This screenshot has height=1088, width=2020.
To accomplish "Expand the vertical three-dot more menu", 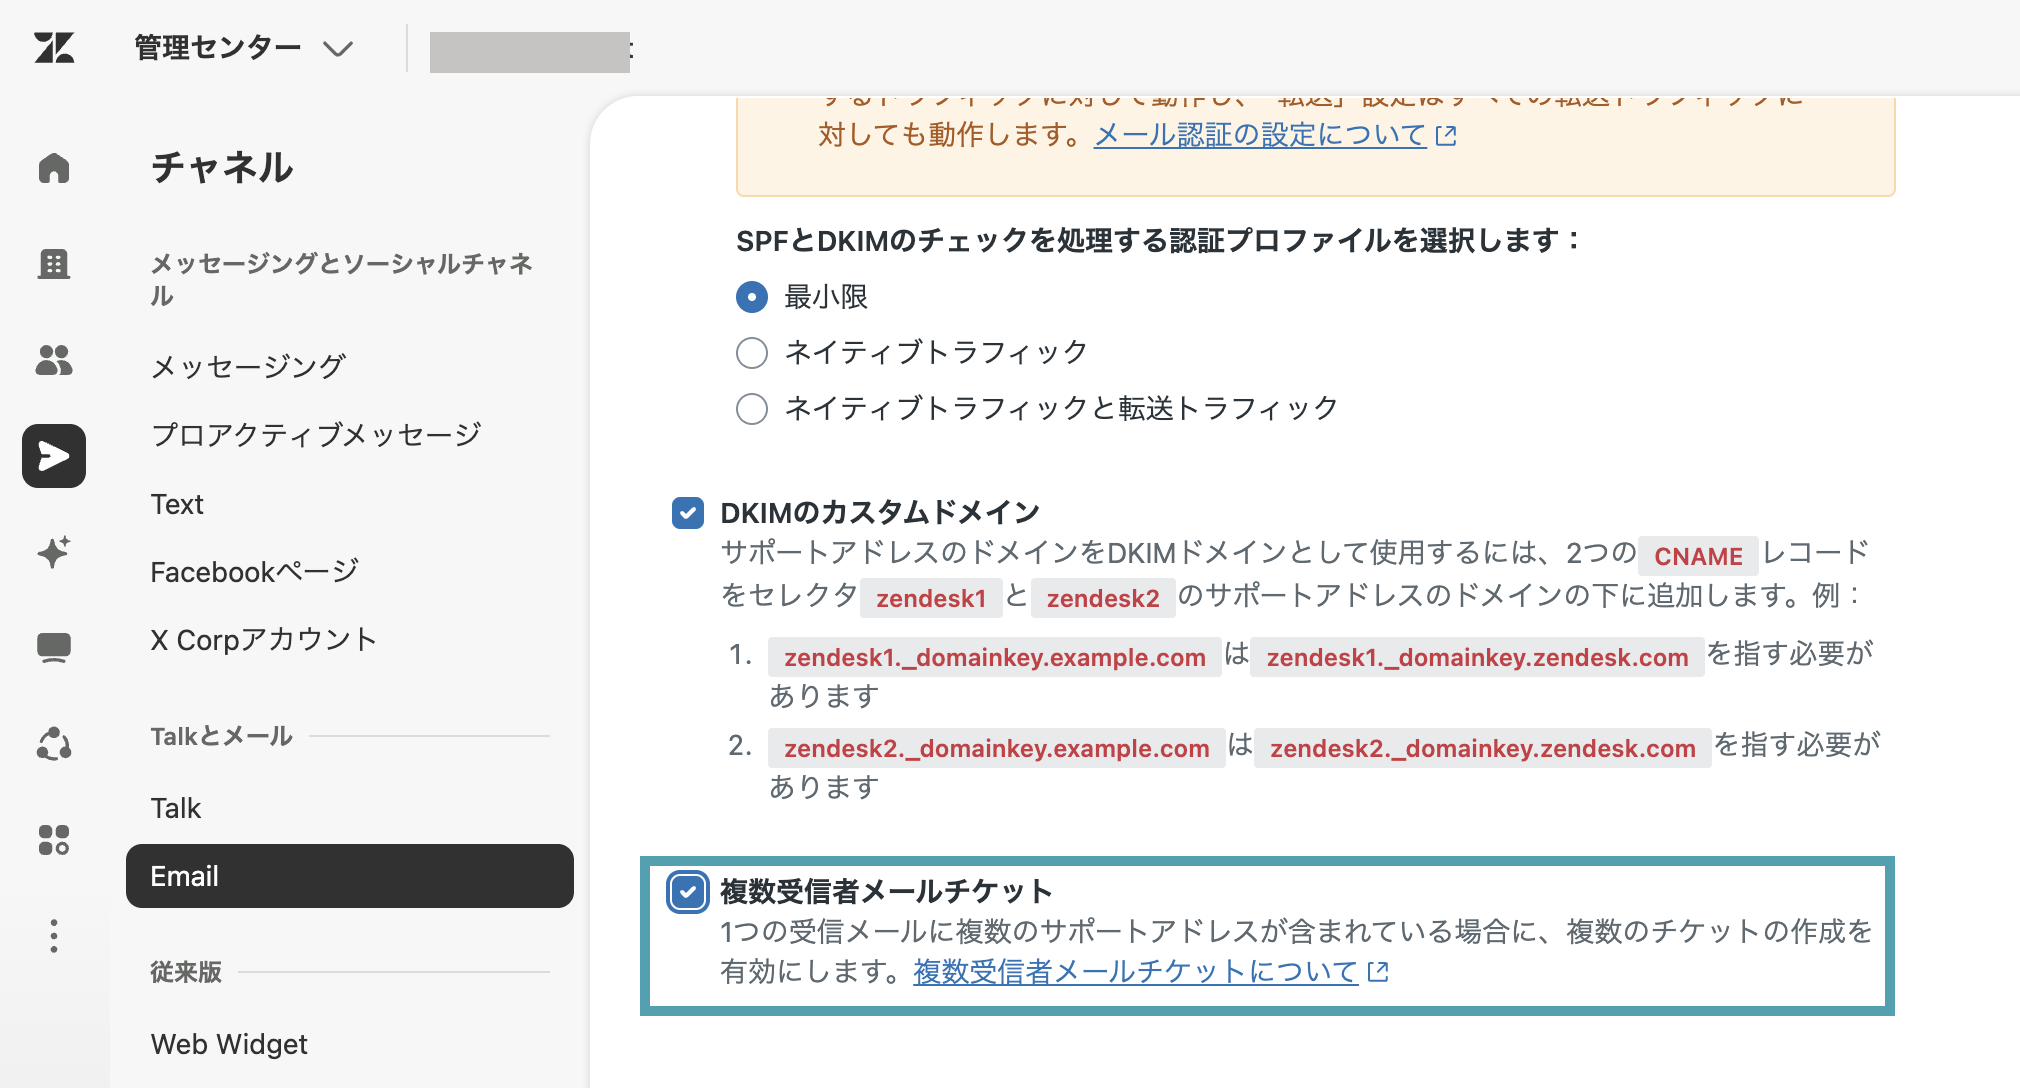I will (54, 936).
